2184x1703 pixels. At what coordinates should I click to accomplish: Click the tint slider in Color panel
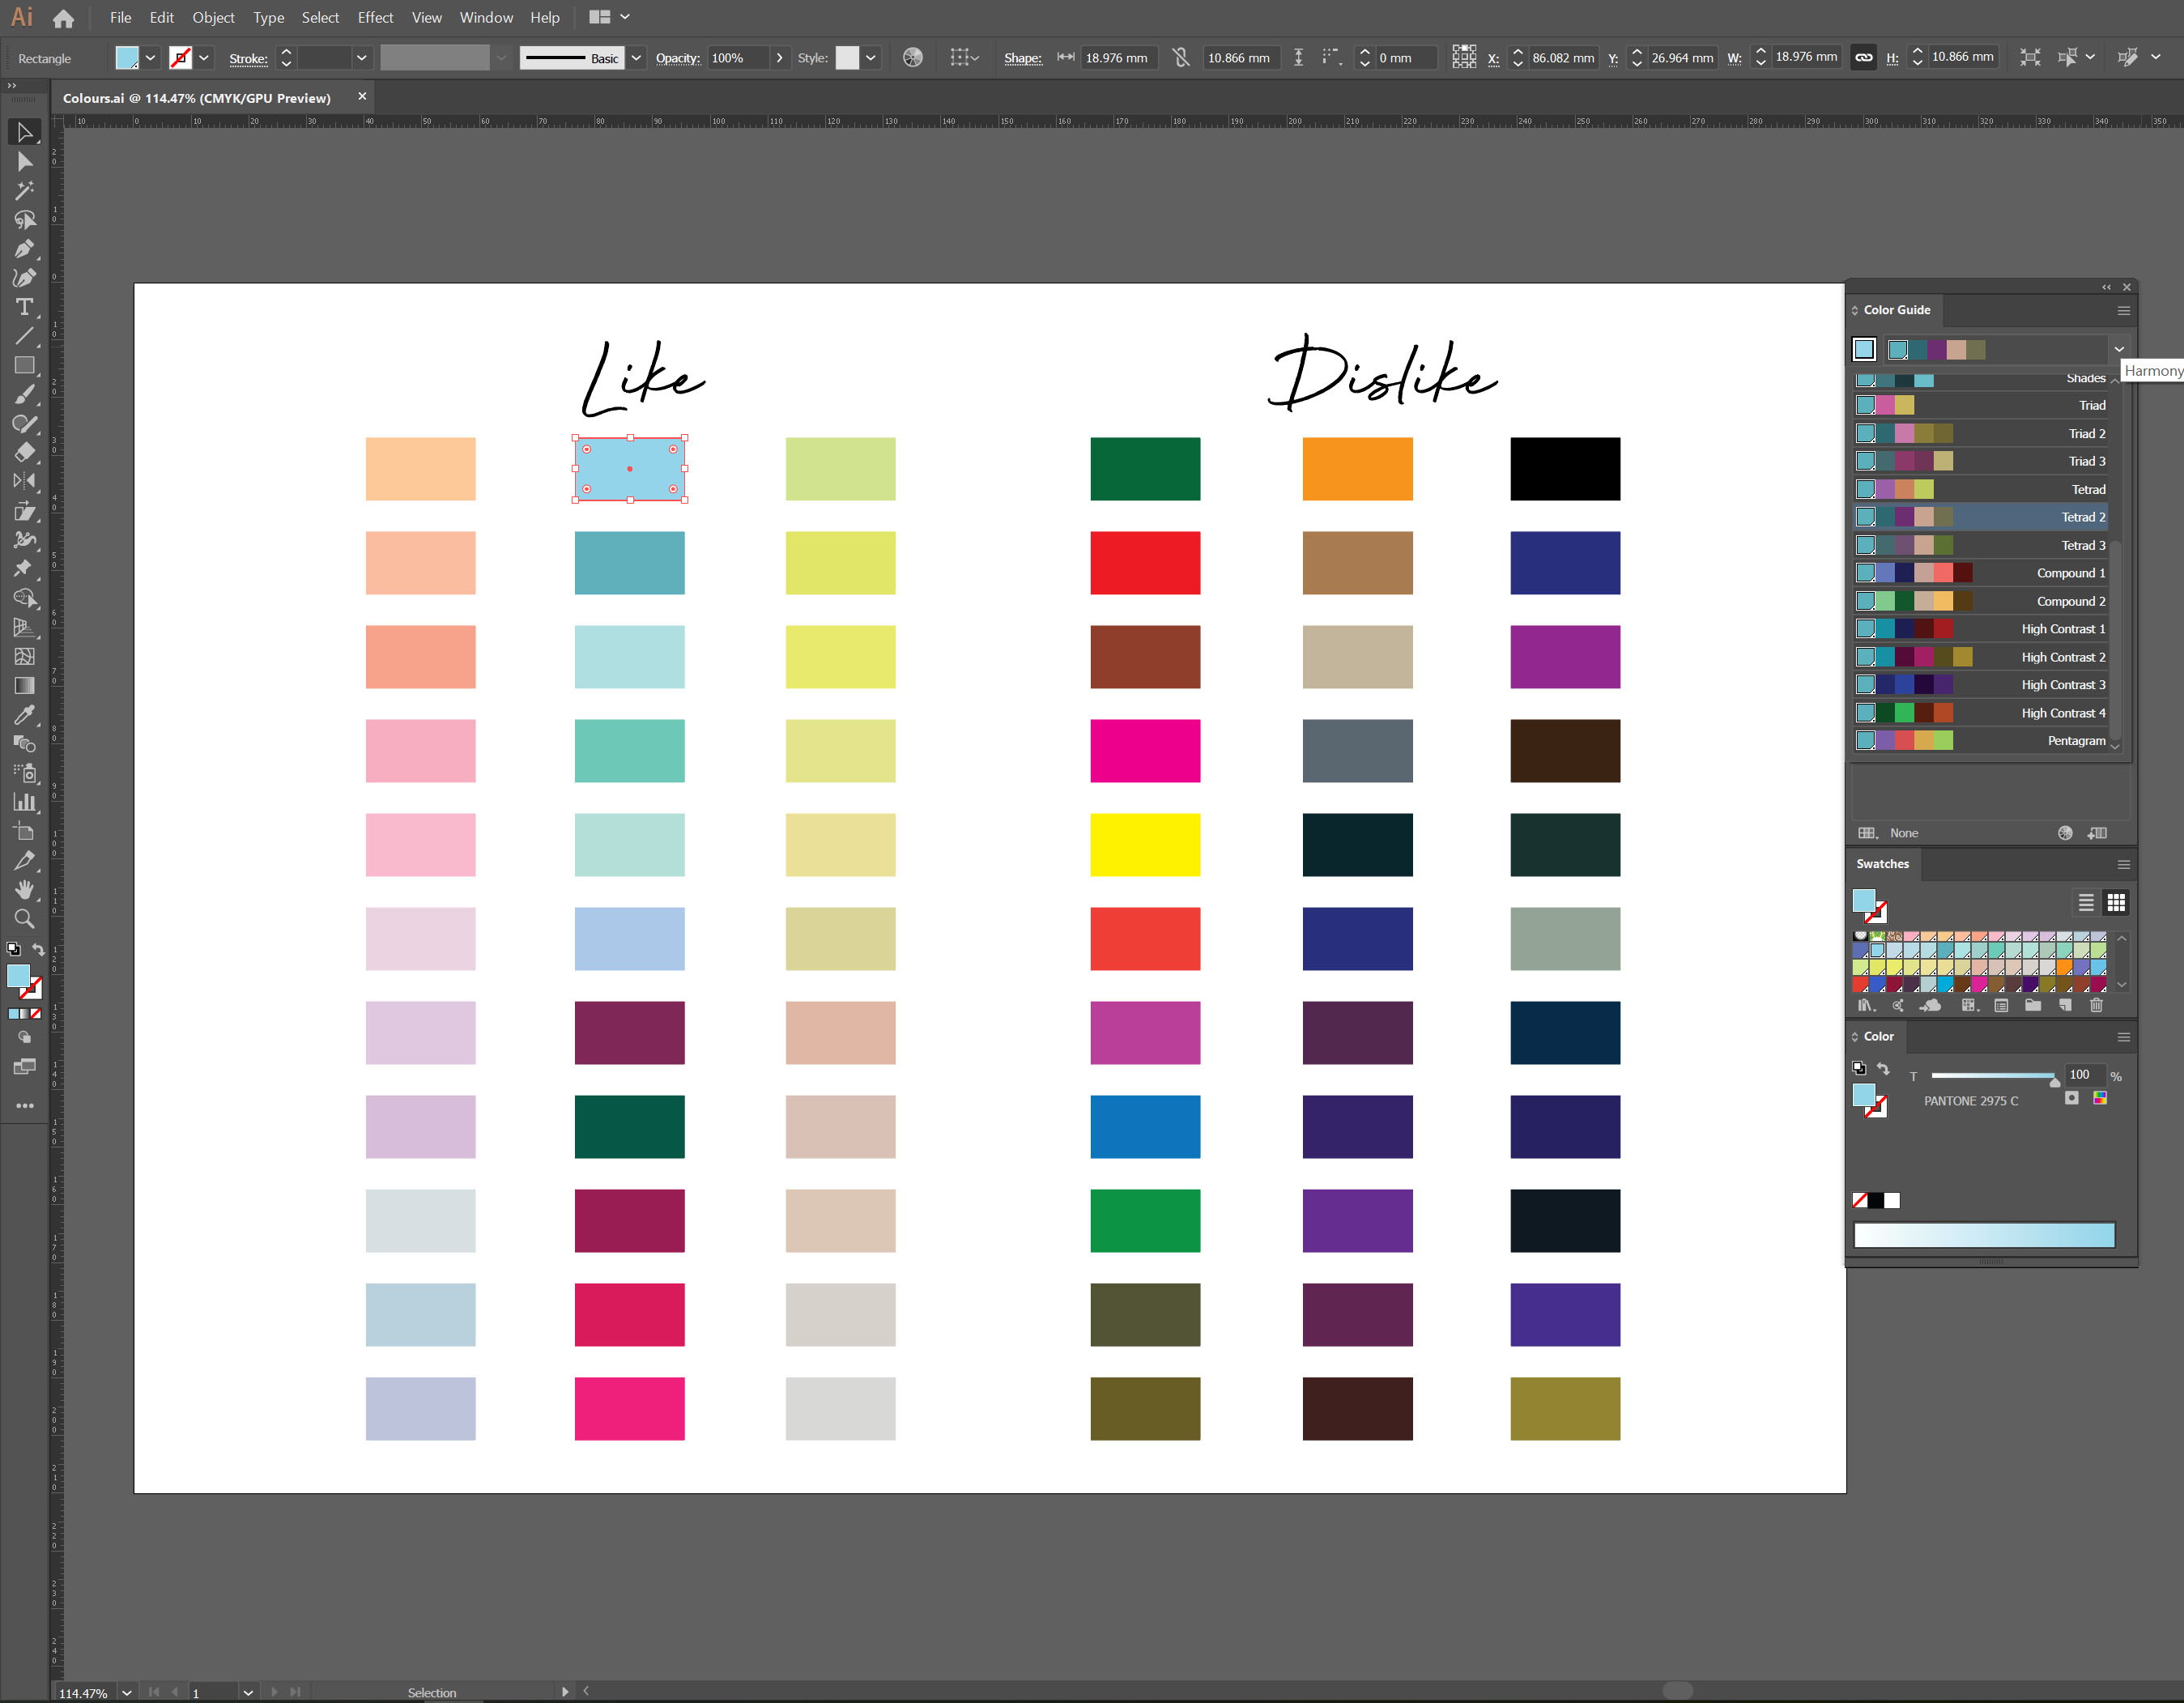(x=1990, y=1076)
